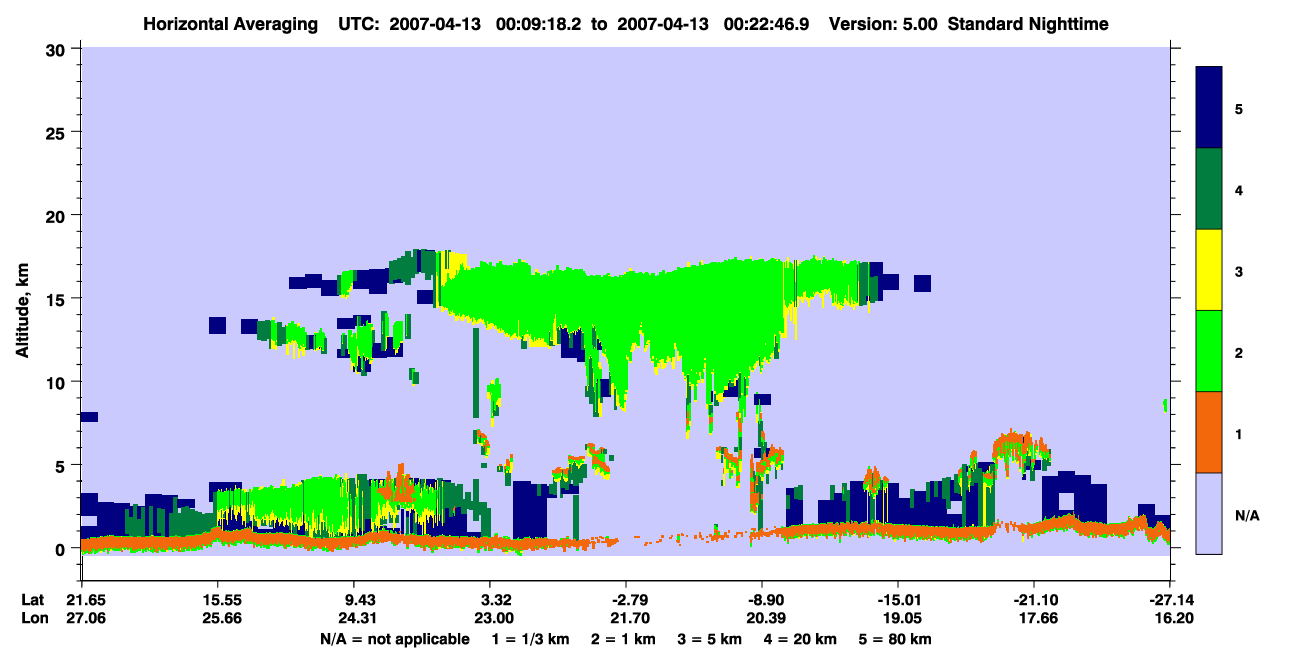Click the latitude value -15.01
1300x667 pixels.
pos(897,600)
